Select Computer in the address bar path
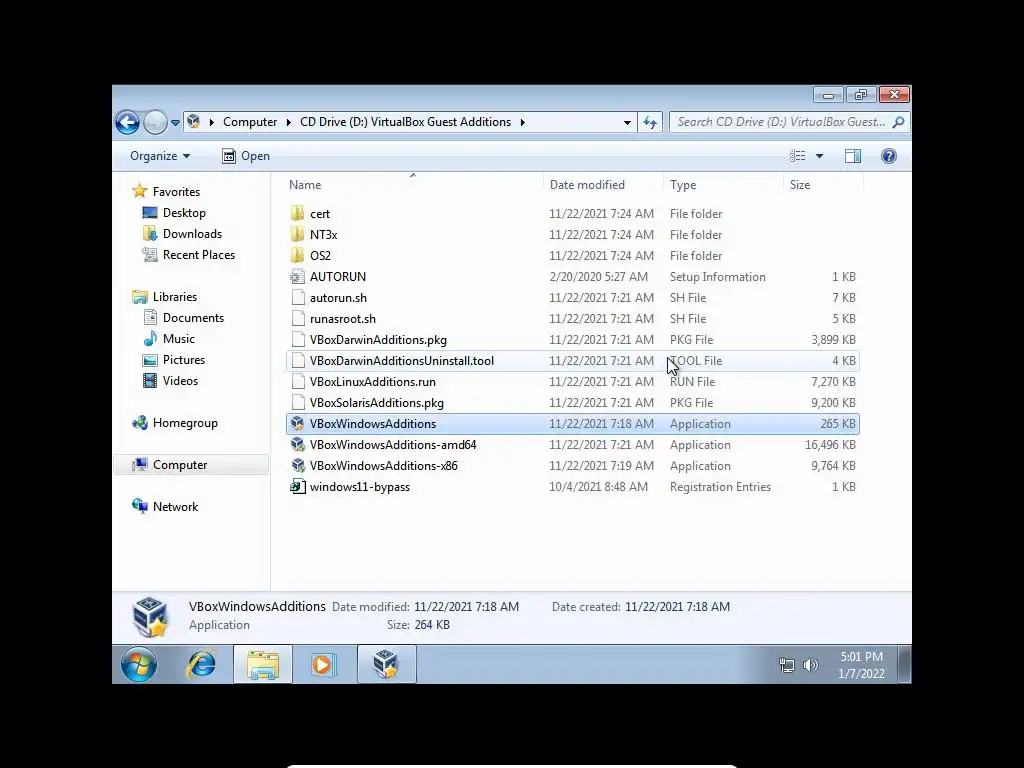The height and width of the screenshot is (768, 1024). click(250, 122)
